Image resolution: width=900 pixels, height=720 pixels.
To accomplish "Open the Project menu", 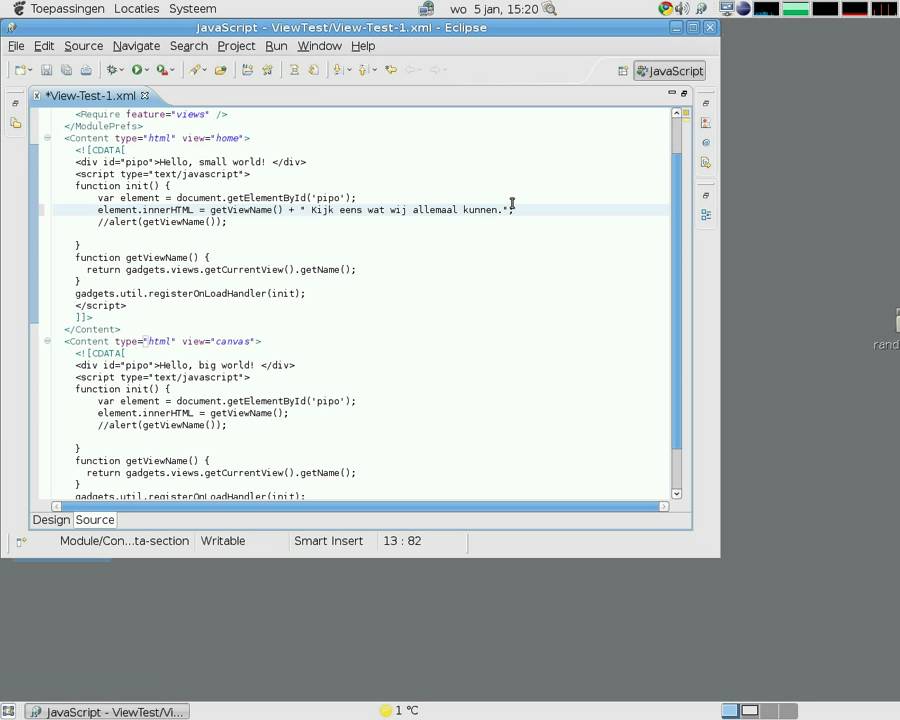I will [236, 46].
